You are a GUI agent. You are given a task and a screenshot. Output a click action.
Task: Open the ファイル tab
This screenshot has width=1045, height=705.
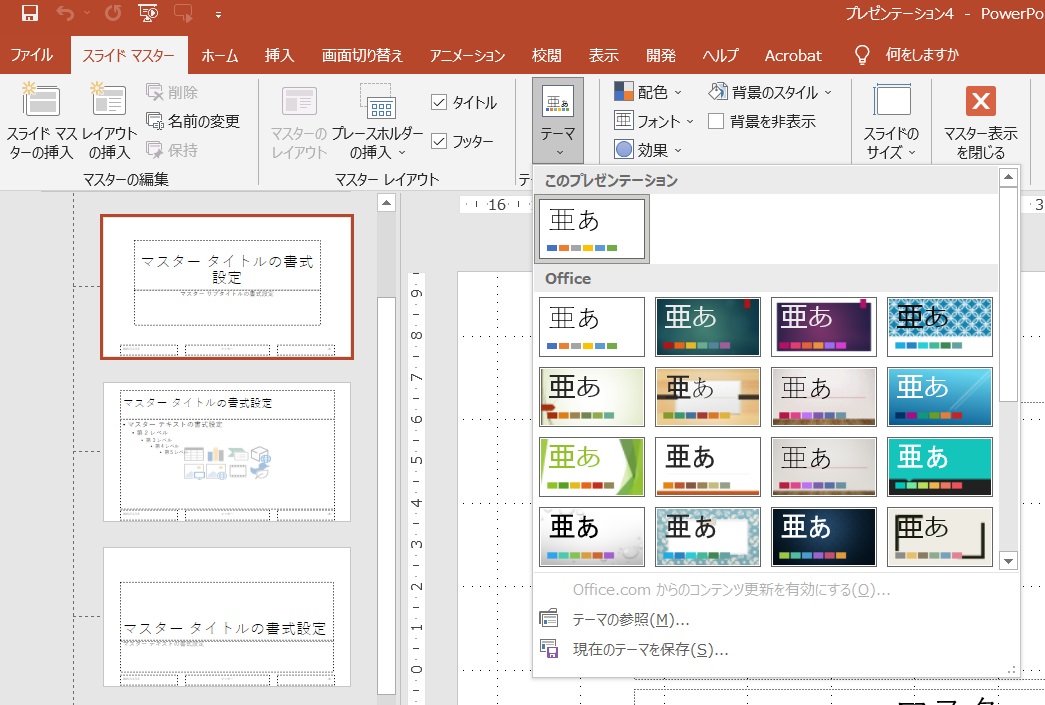coord(31,55)
